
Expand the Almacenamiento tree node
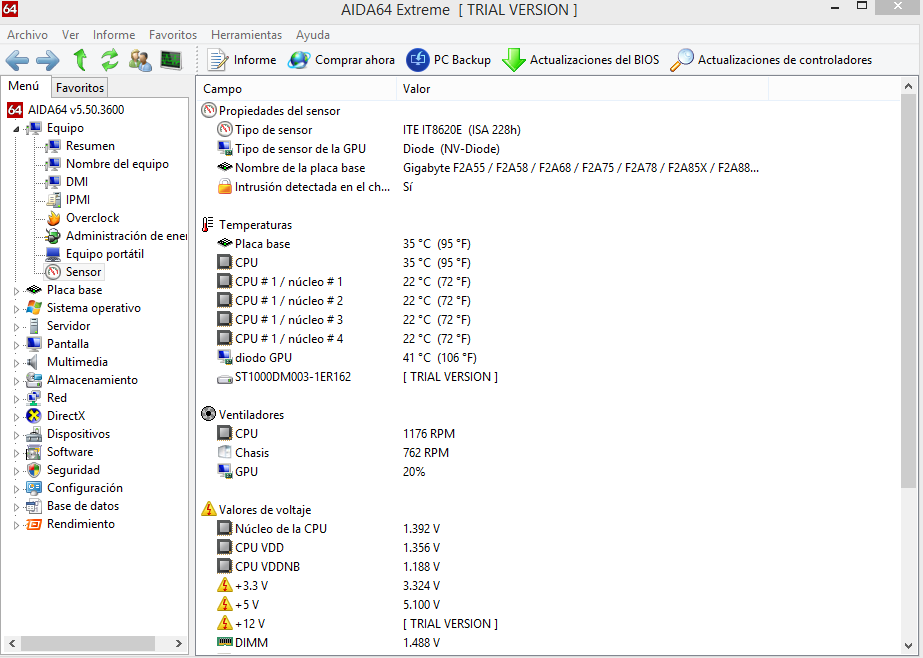pos(16,381)
